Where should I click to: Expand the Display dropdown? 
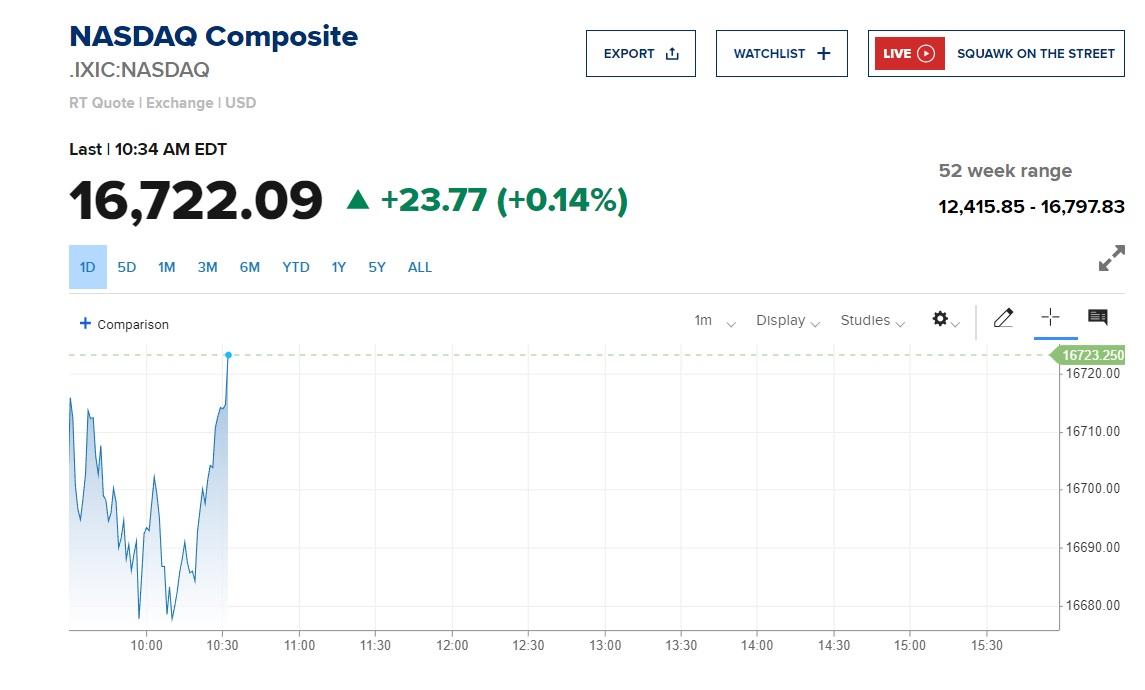click(788, 321)
